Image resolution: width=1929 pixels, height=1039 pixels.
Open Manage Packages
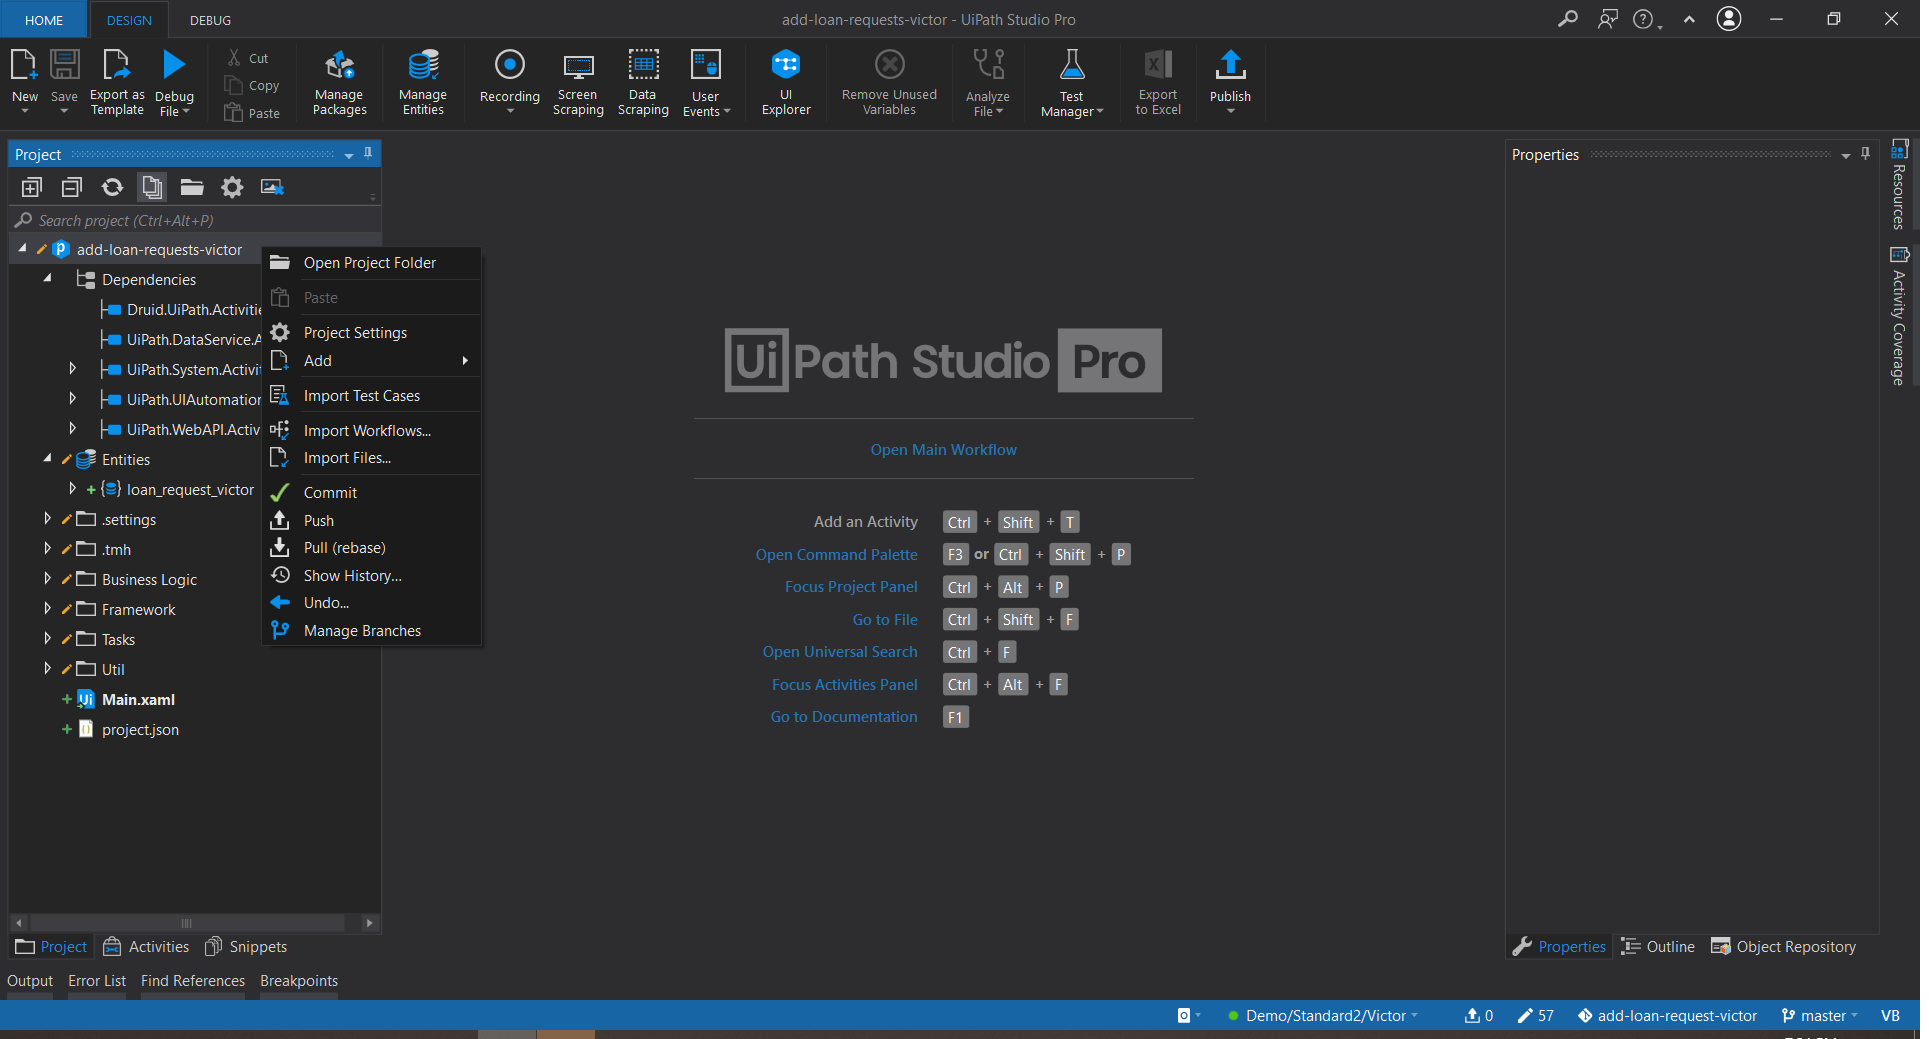point(339,83)
